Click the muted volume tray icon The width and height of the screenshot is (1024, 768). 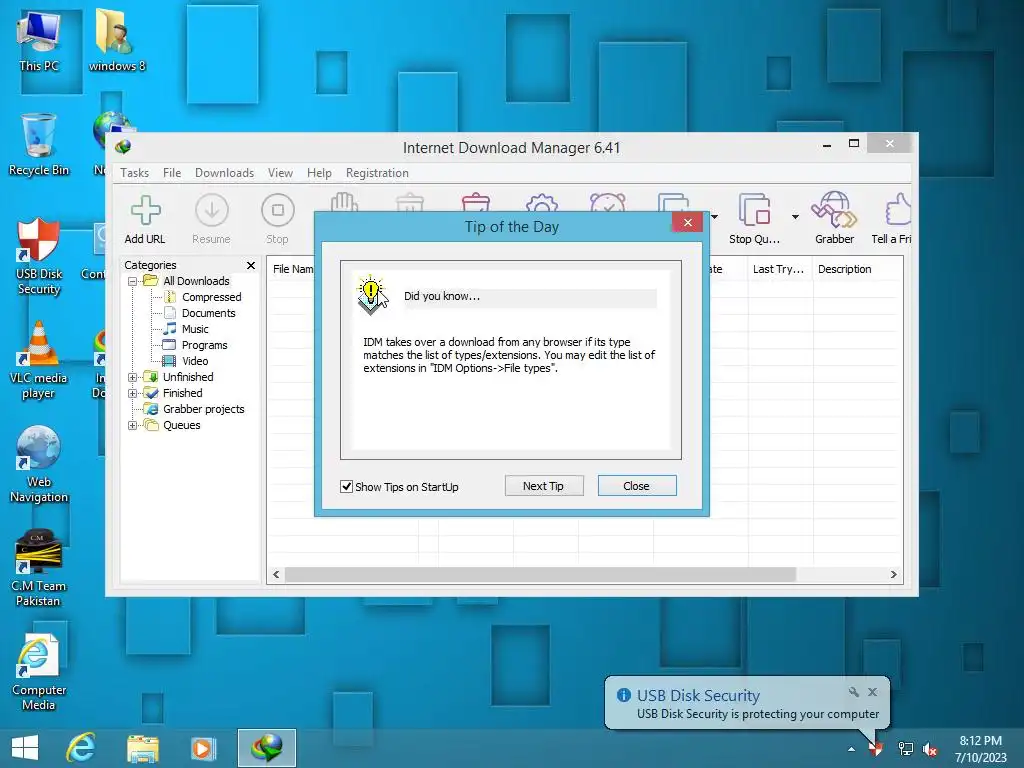[x=930, y=750]
